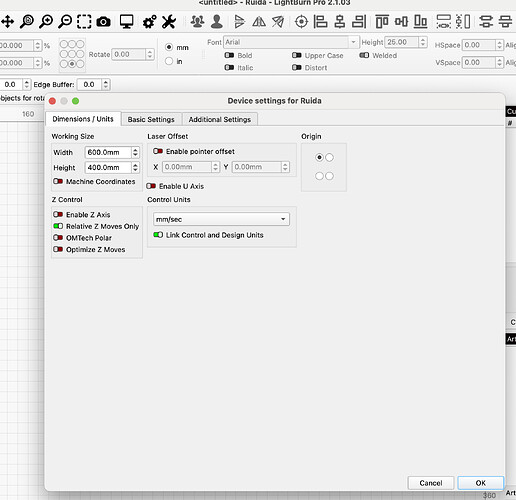Select the bottom-right origin radio button
Image resolution: width=516 pixels, height=500 pixels.
point(329,176)
